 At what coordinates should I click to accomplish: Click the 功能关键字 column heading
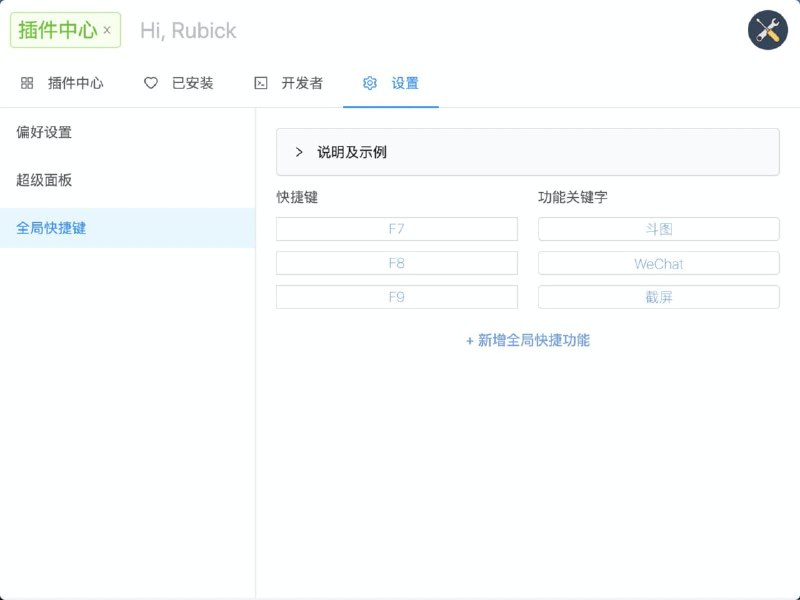tap(573, 197)
